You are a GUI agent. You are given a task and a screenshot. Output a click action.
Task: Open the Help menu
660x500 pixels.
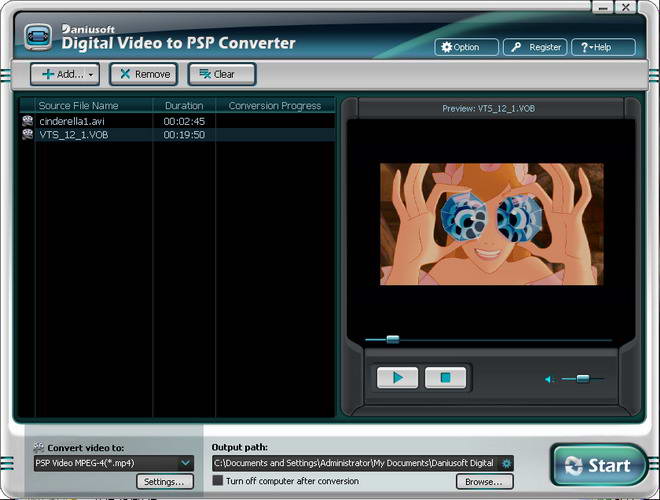[x=603, y=47]
